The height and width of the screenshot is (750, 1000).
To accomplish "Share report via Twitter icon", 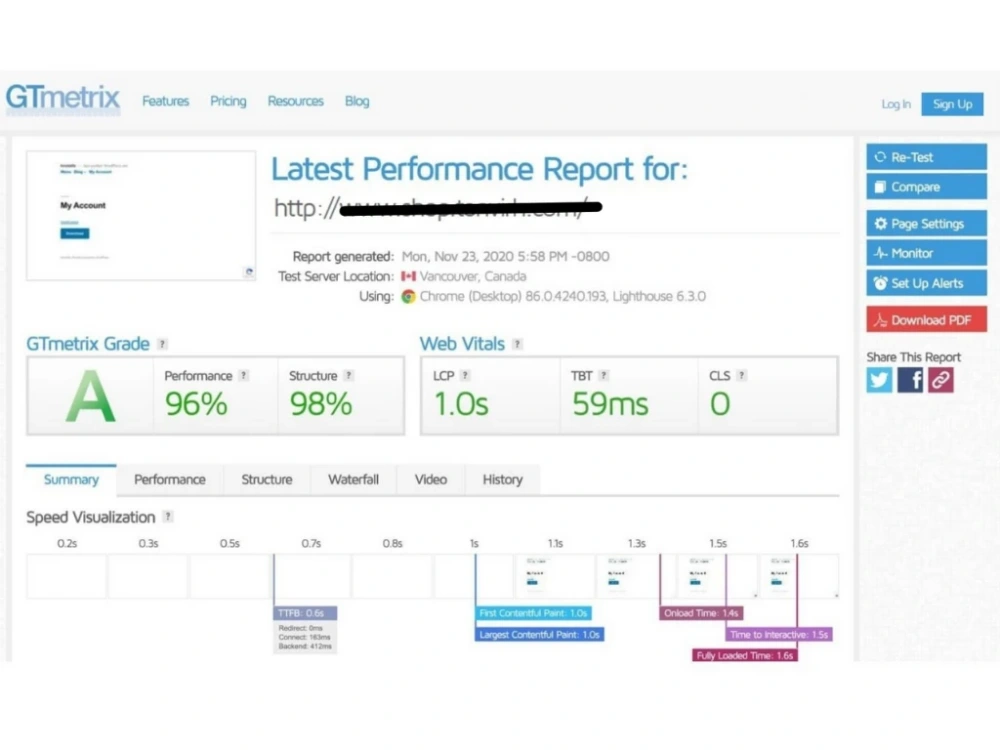I will pyautogui.click(x=879, y=380).
